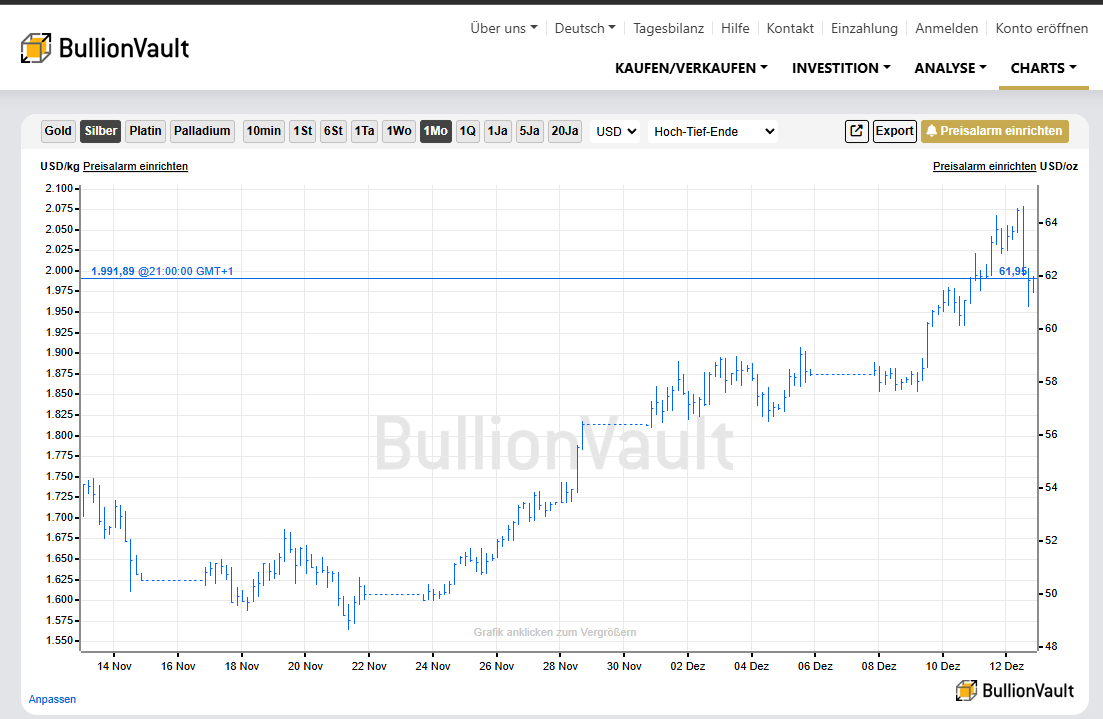Open the Tagesbilanz page
The width and height of the screenshot is (1103, 719).
coord(668,28)
